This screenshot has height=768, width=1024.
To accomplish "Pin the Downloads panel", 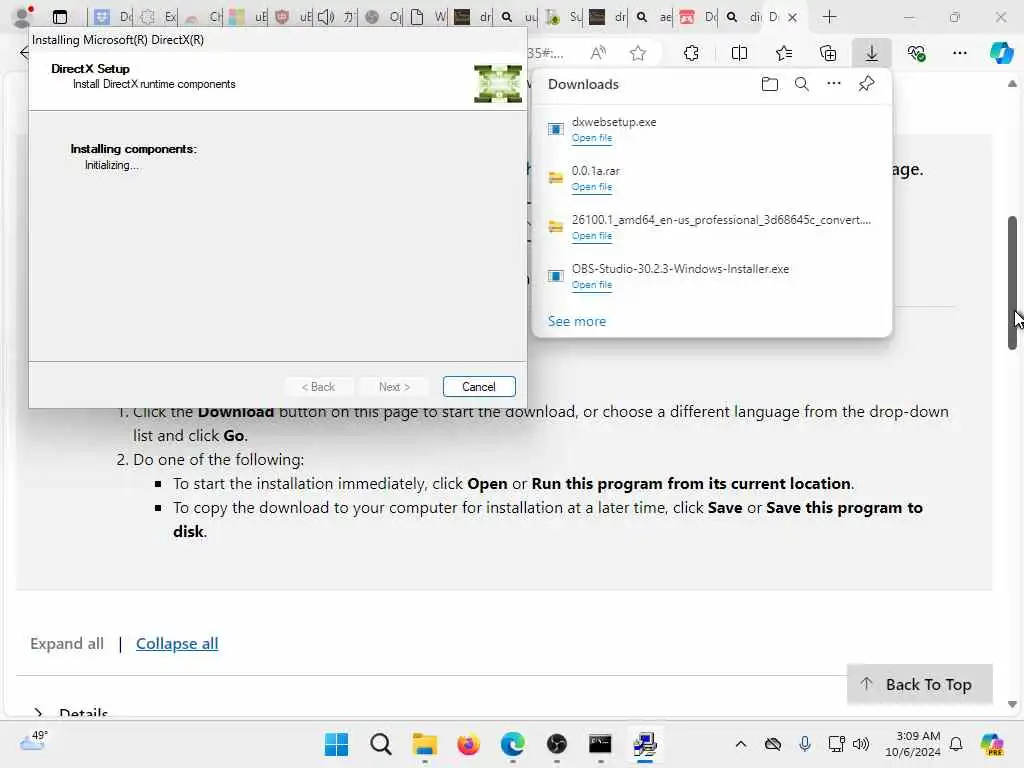I will (866, 84).
